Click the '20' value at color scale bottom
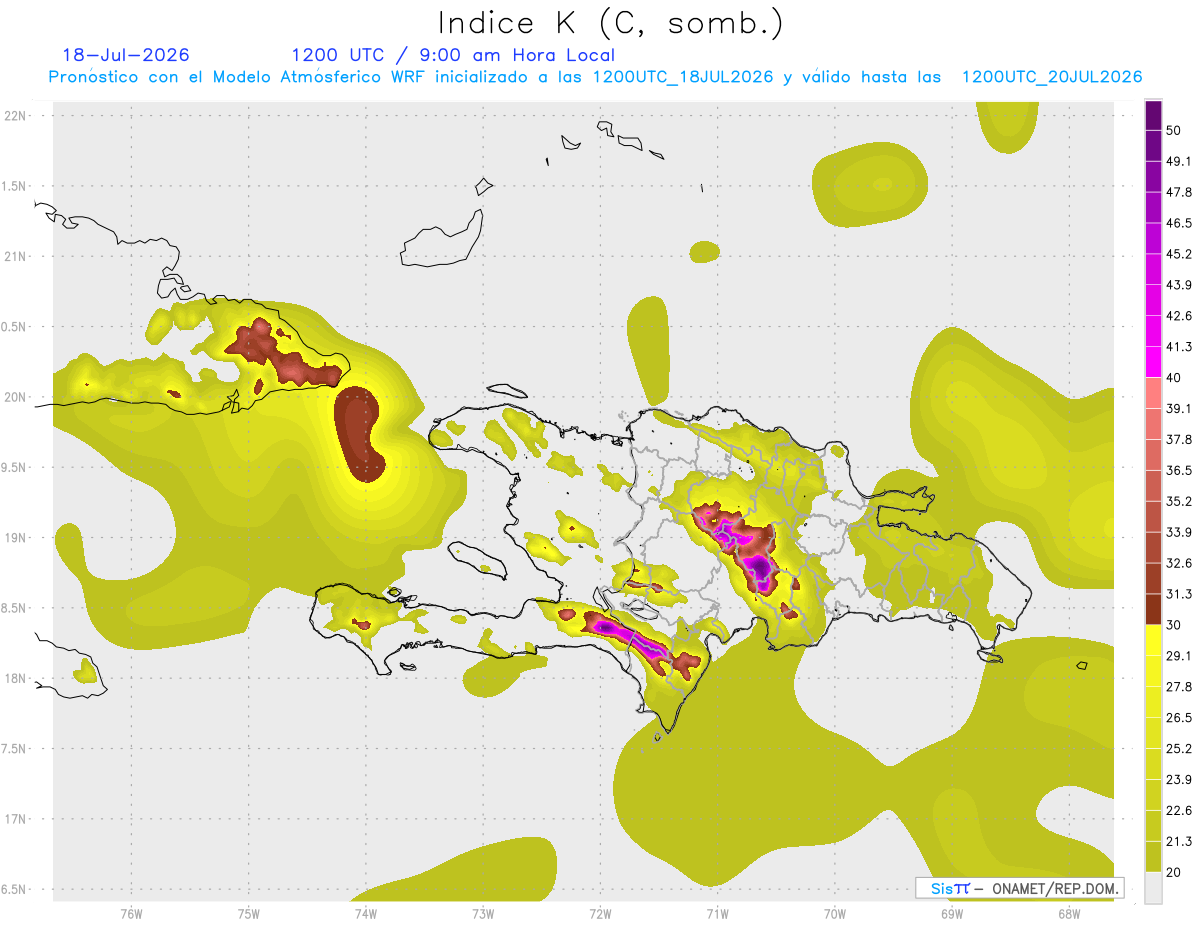Image resolution: width=1200 pixels, height=927 pixels. tap(1173, 872)
